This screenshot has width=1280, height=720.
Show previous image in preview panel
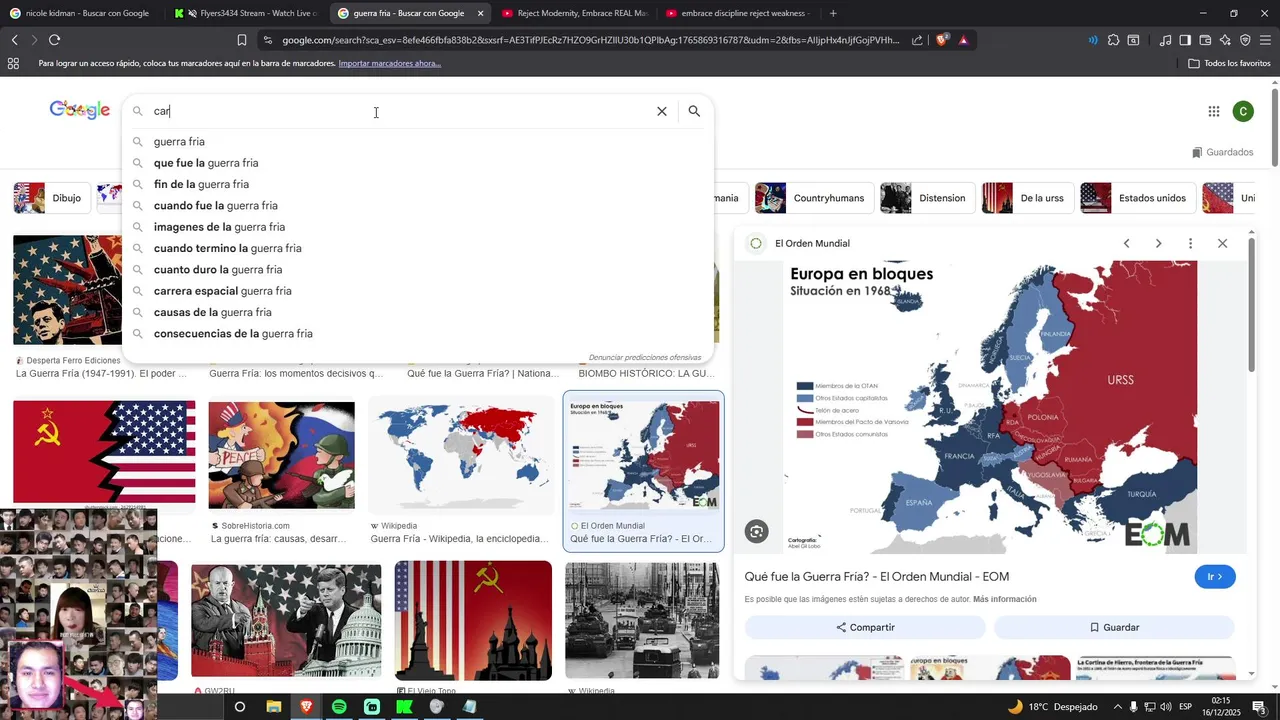pos(1126,243)
